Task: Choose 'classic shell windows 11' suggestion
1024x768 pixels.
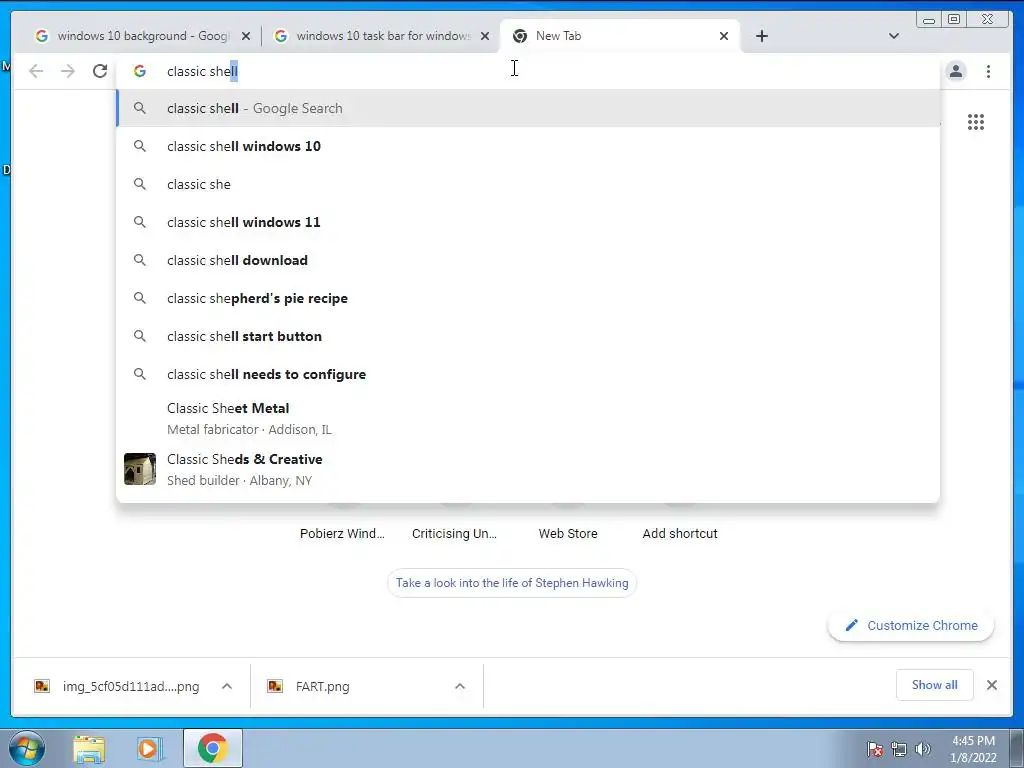Action: coord(528,222)
